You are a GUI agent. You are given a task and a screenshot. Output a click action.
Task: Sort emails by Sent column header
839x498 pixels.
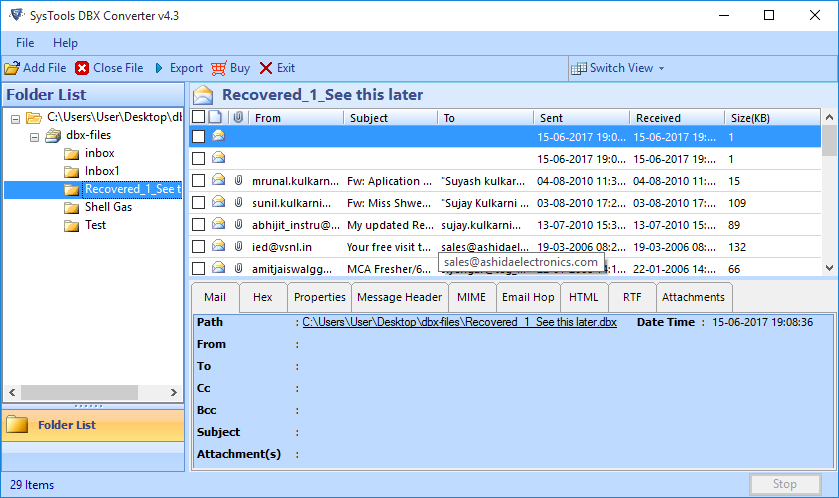pyautogui.click(x=581, y=118)
